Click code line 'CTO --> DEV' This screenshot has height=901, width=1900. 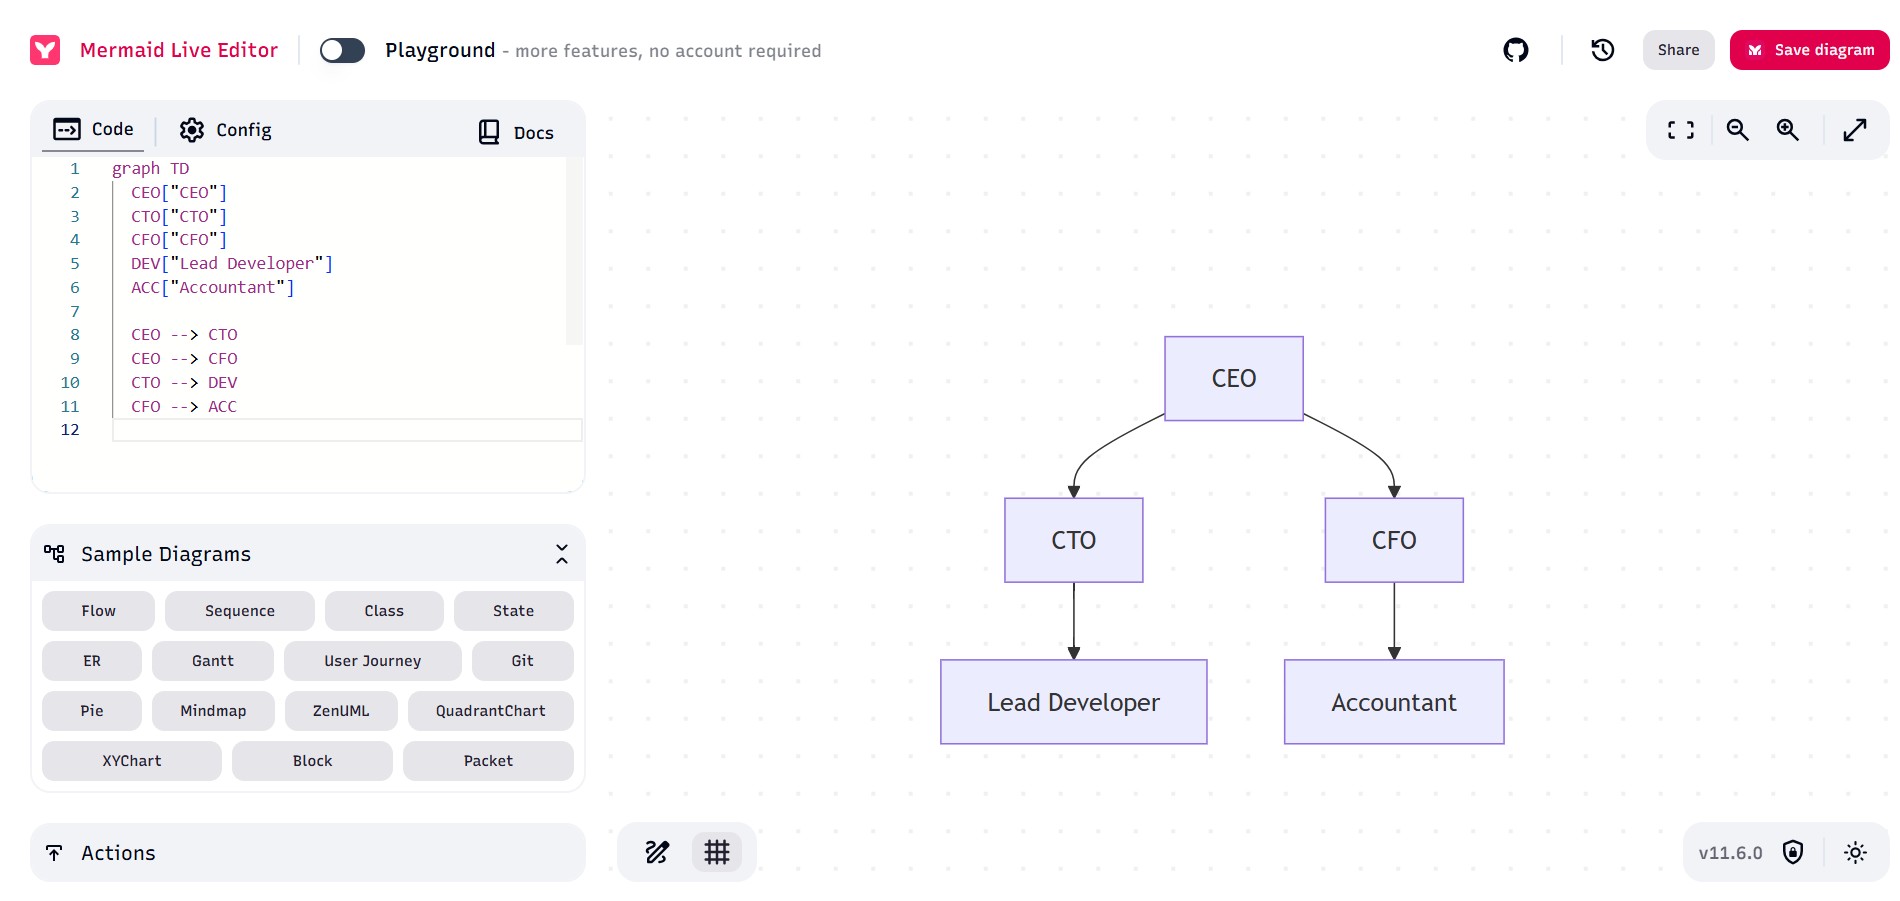[184, 383]
